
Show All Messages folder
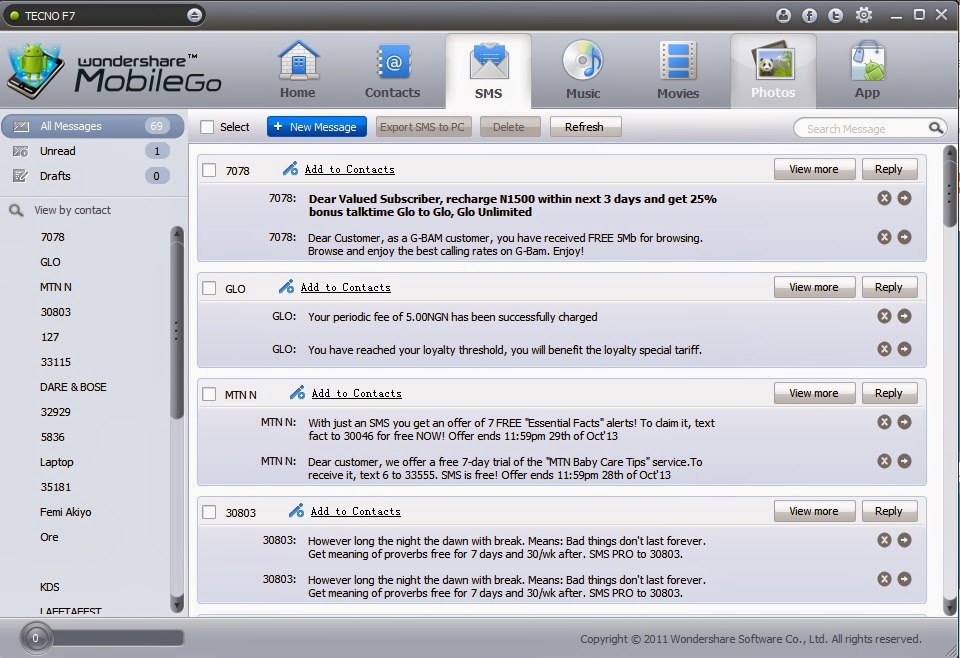93,126
